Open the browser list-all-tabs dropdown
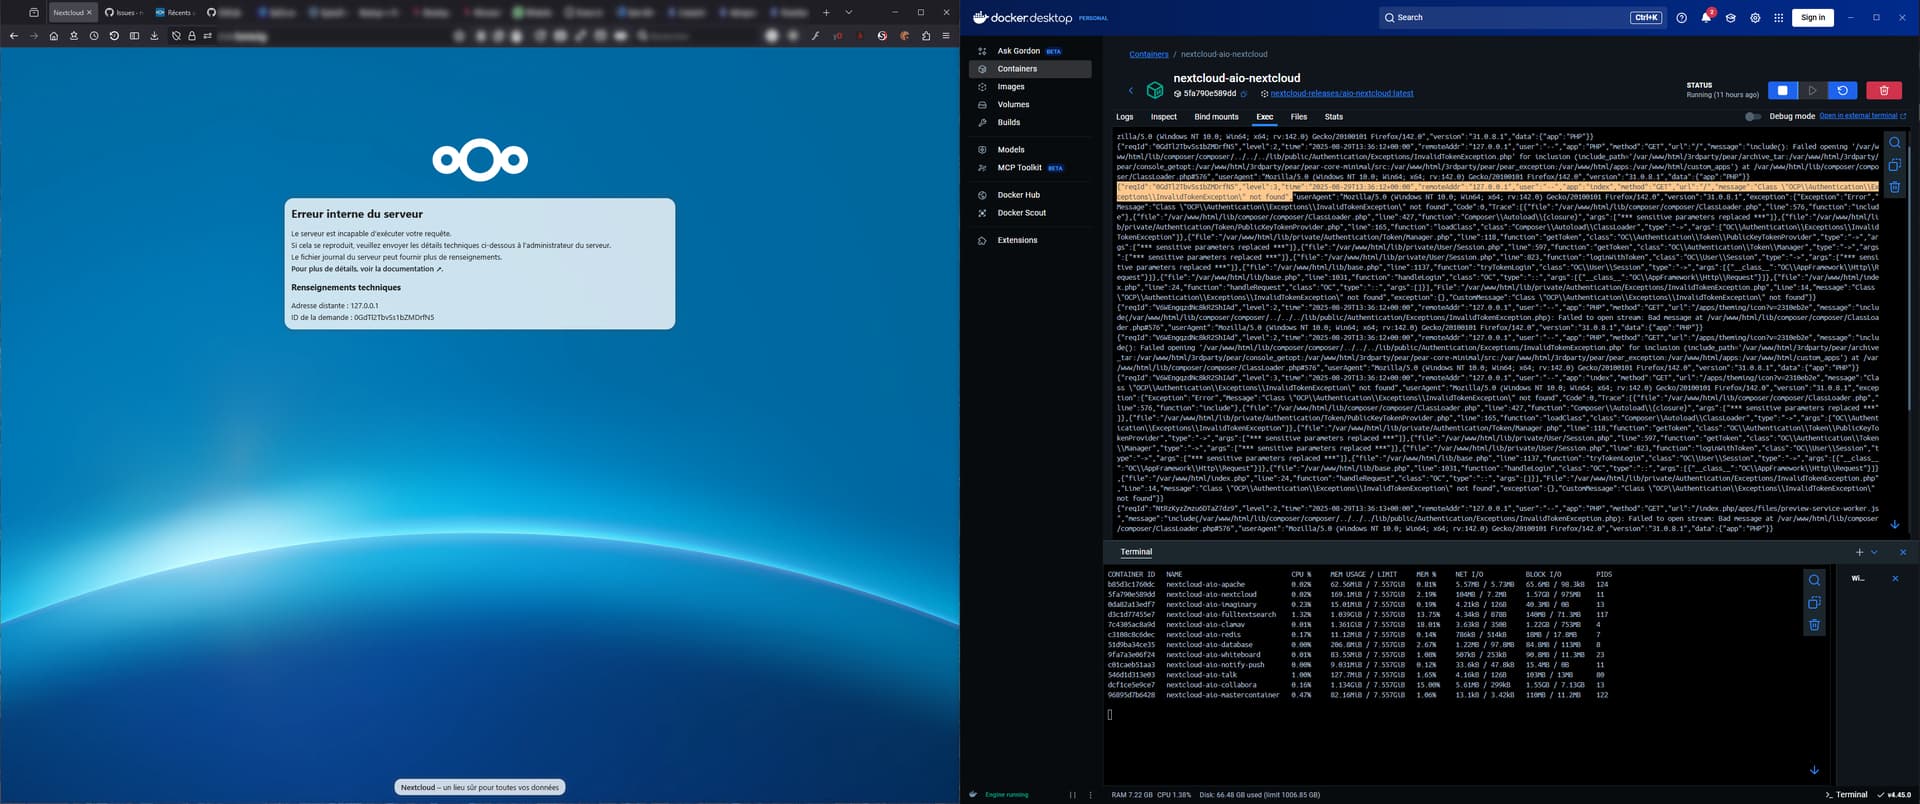This screenshot has width=1920, height=804. pyautogui.click(x=849, y=13)
